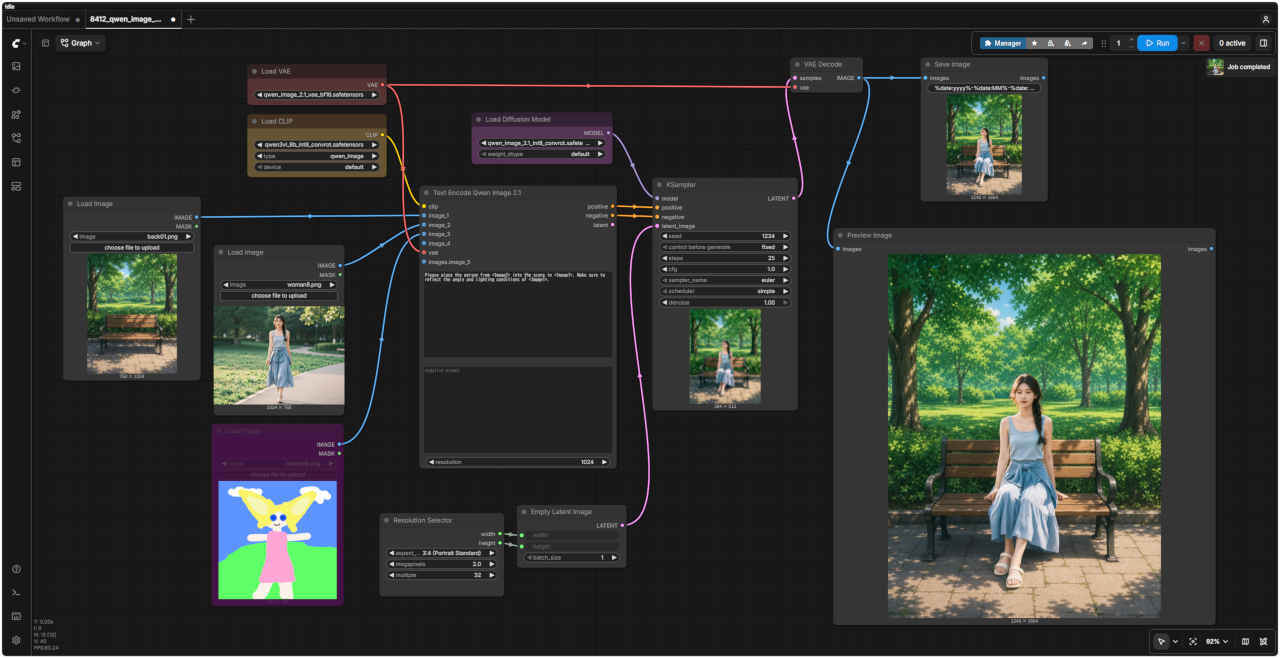Viewport: 1280px width, 658px height.
Task: Open the user profile icon at top right
Action: click(x=1266, y=19)
